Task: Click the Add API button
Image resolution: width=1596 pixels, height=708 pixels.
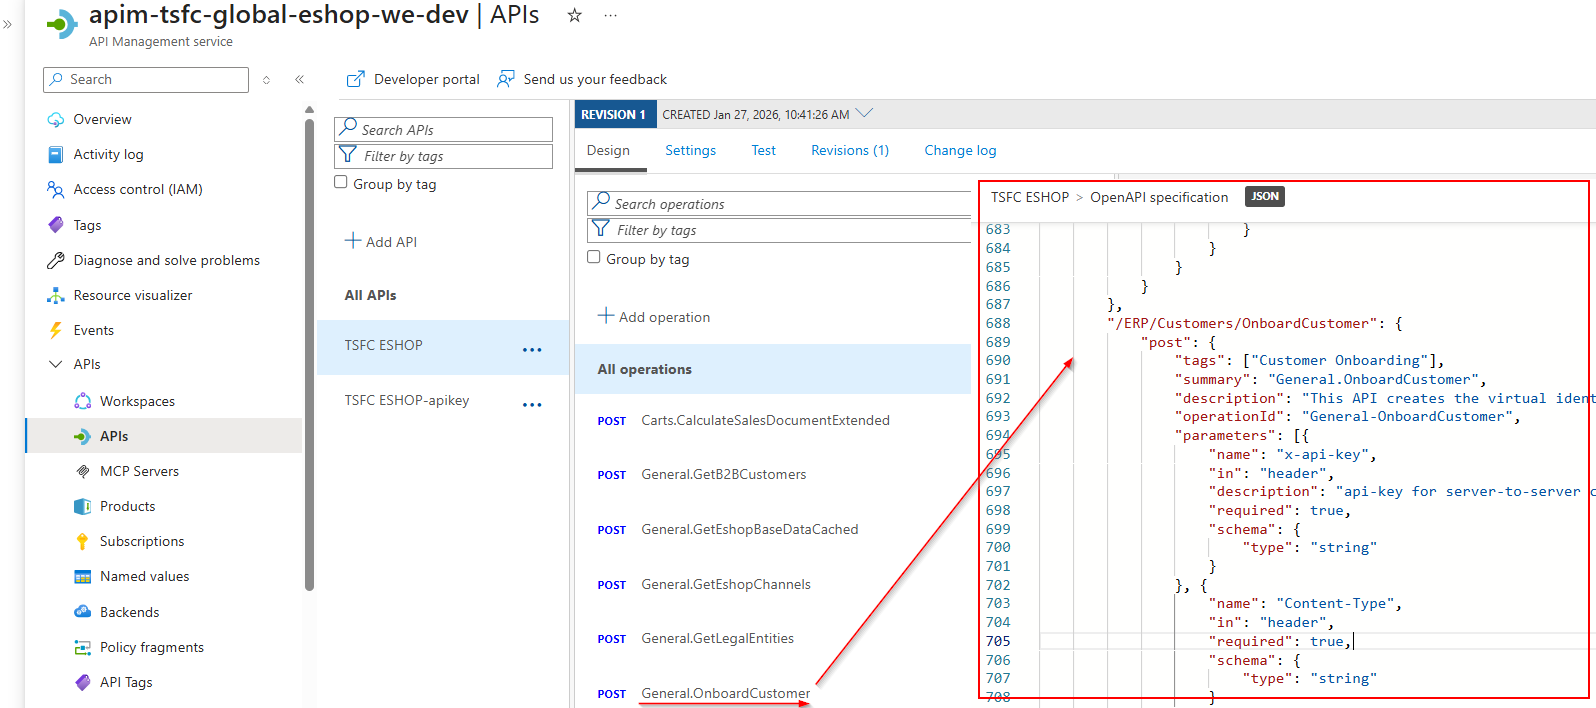Action: coord(381,242)
